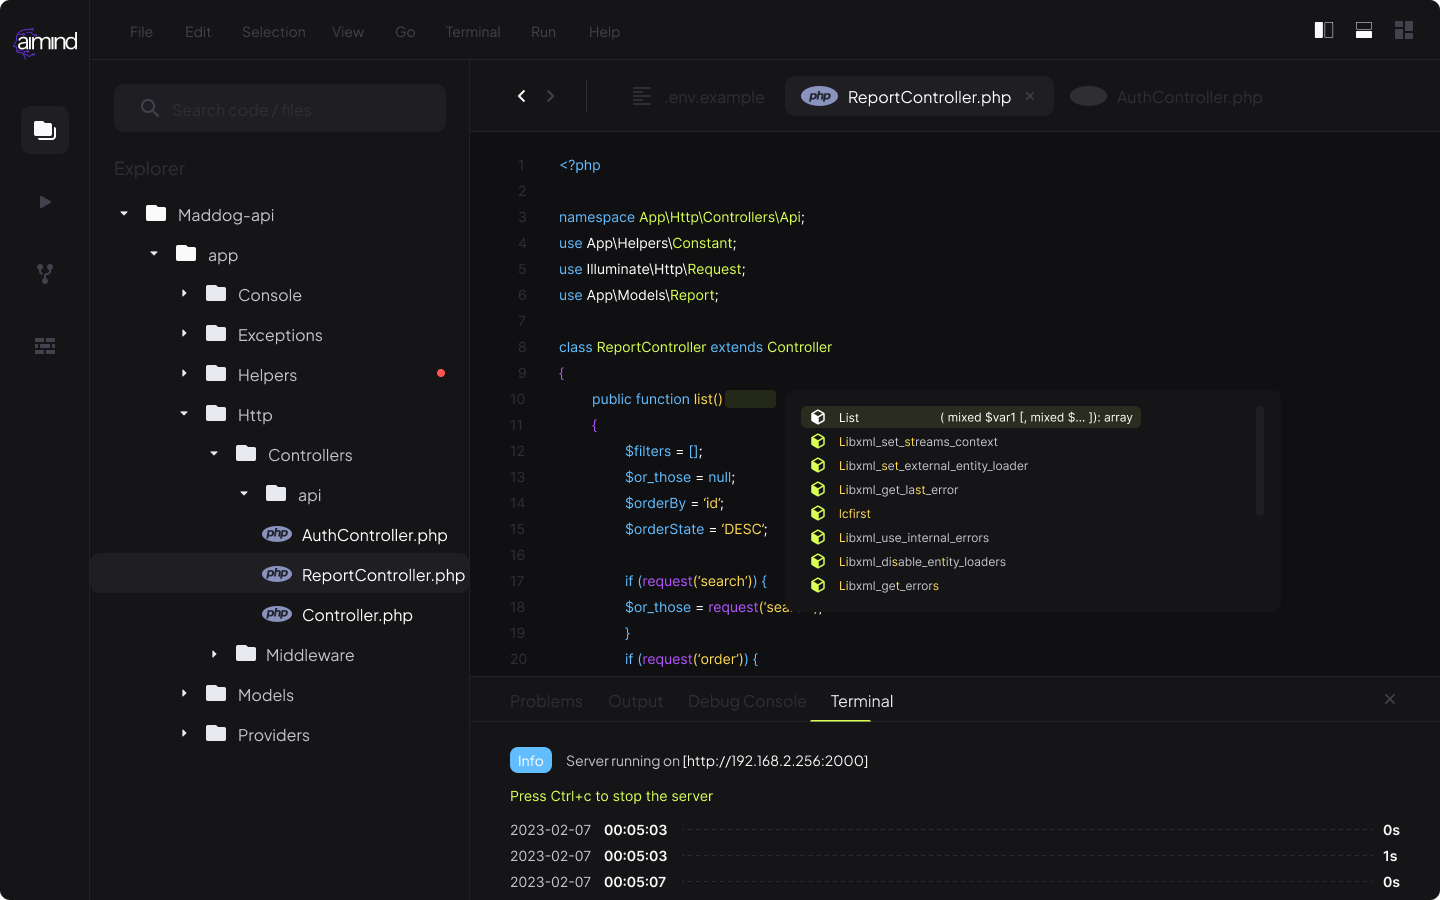Close the terminal panel
The height and width of the screenshot is (900, 1440).
point(1390,699)
